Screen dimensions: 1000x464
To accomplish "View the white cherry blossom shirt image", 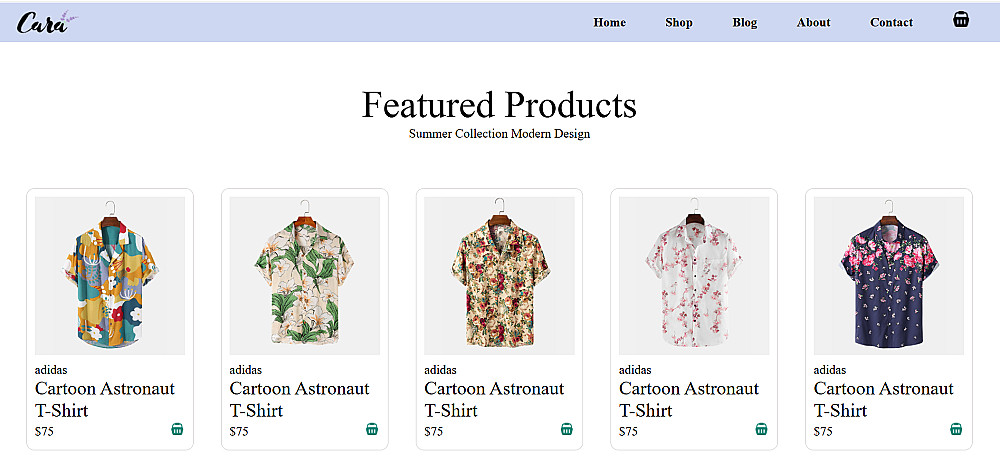I will (x=694, y=275).
